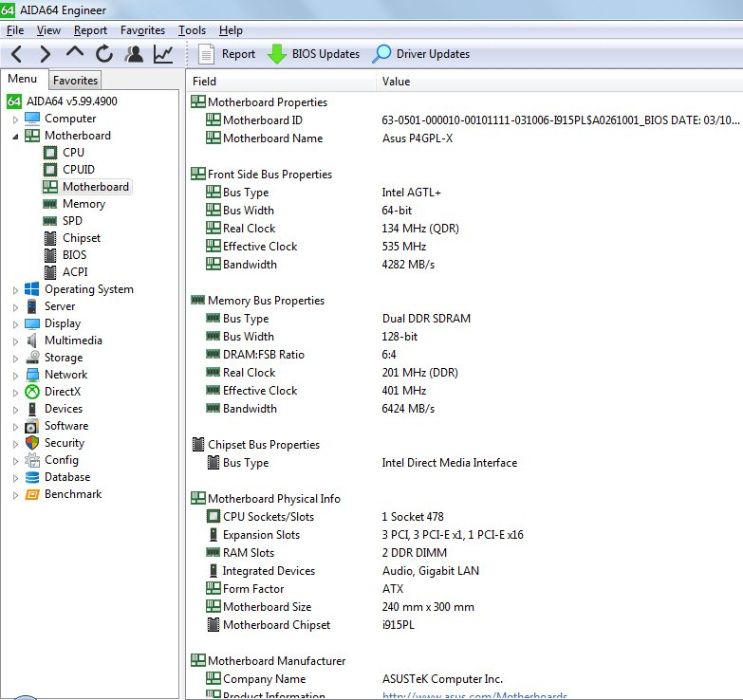The height and width of the screenshot is (700, 743).
Task: Click the Field column header
Action: coord(281,82)
